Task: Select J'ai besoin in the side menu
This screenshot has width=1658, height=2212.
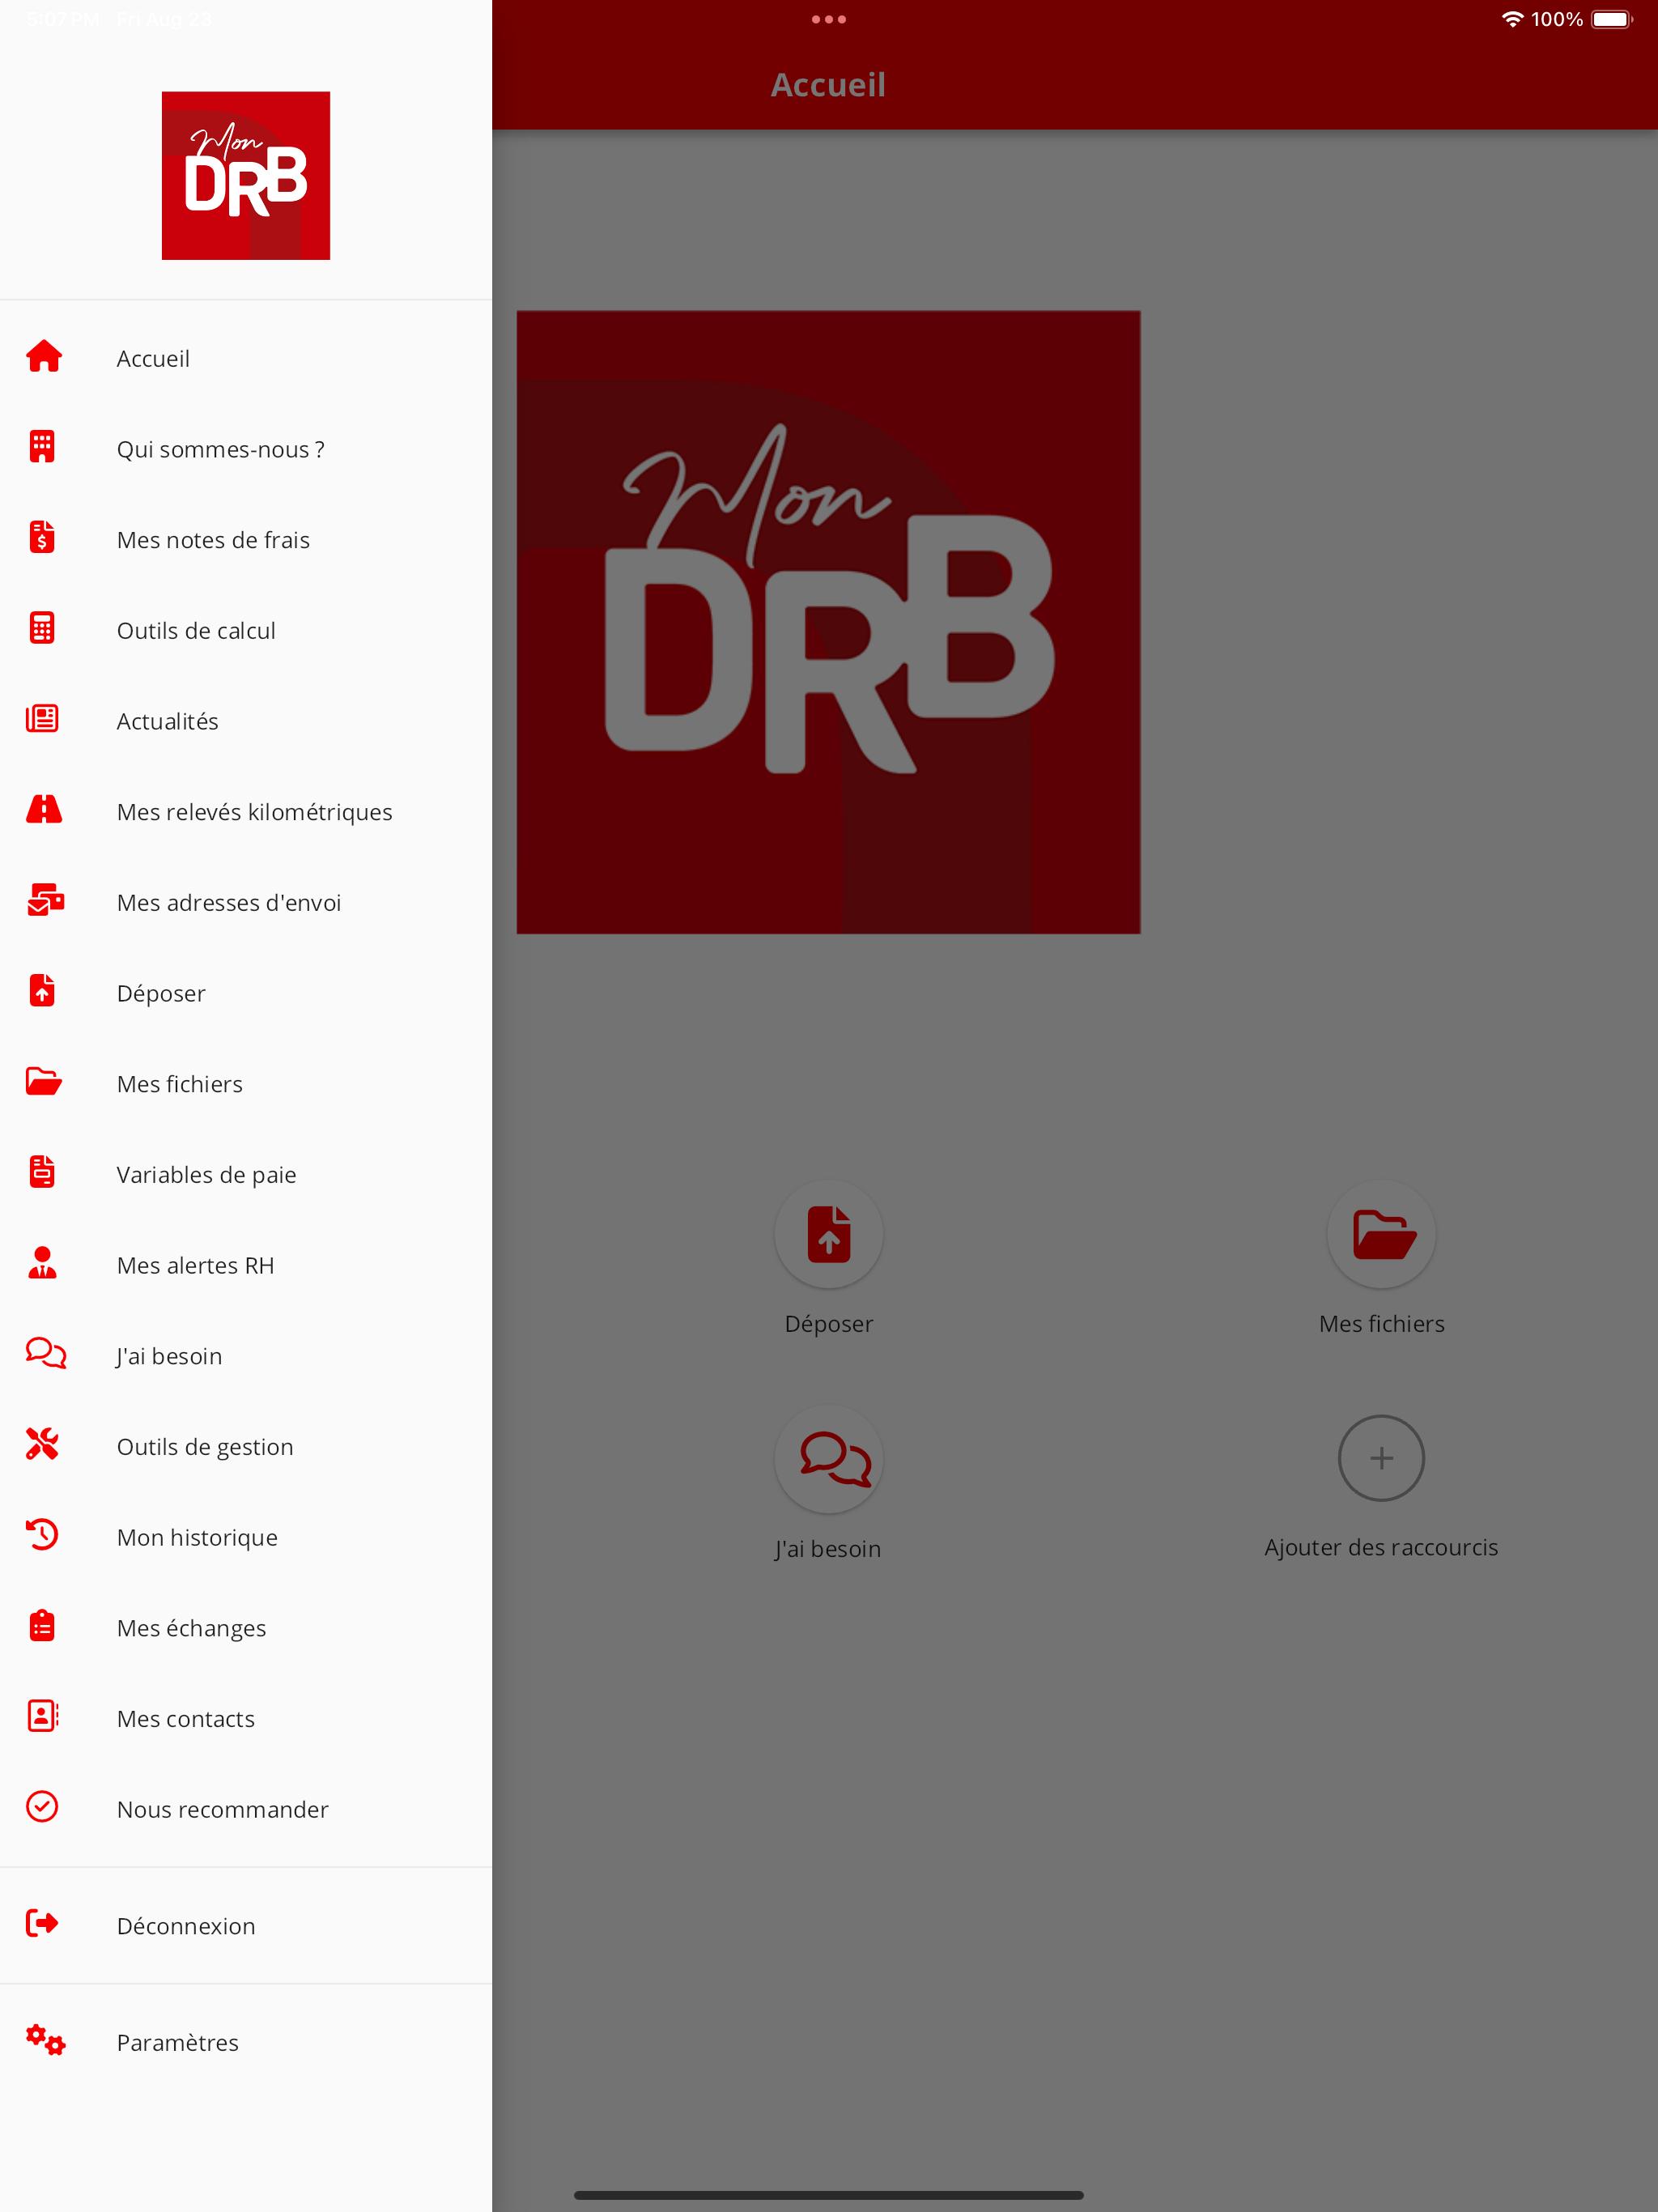Action: point(246,1356)
